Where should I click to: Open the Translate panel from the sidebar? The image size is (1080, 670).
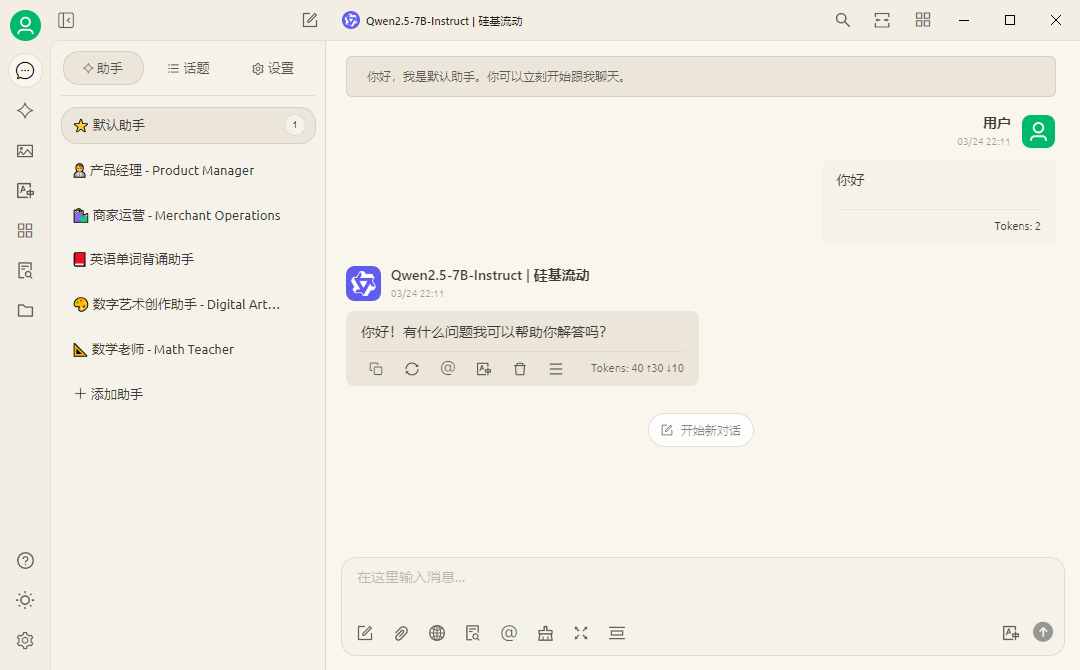[25, 190]
